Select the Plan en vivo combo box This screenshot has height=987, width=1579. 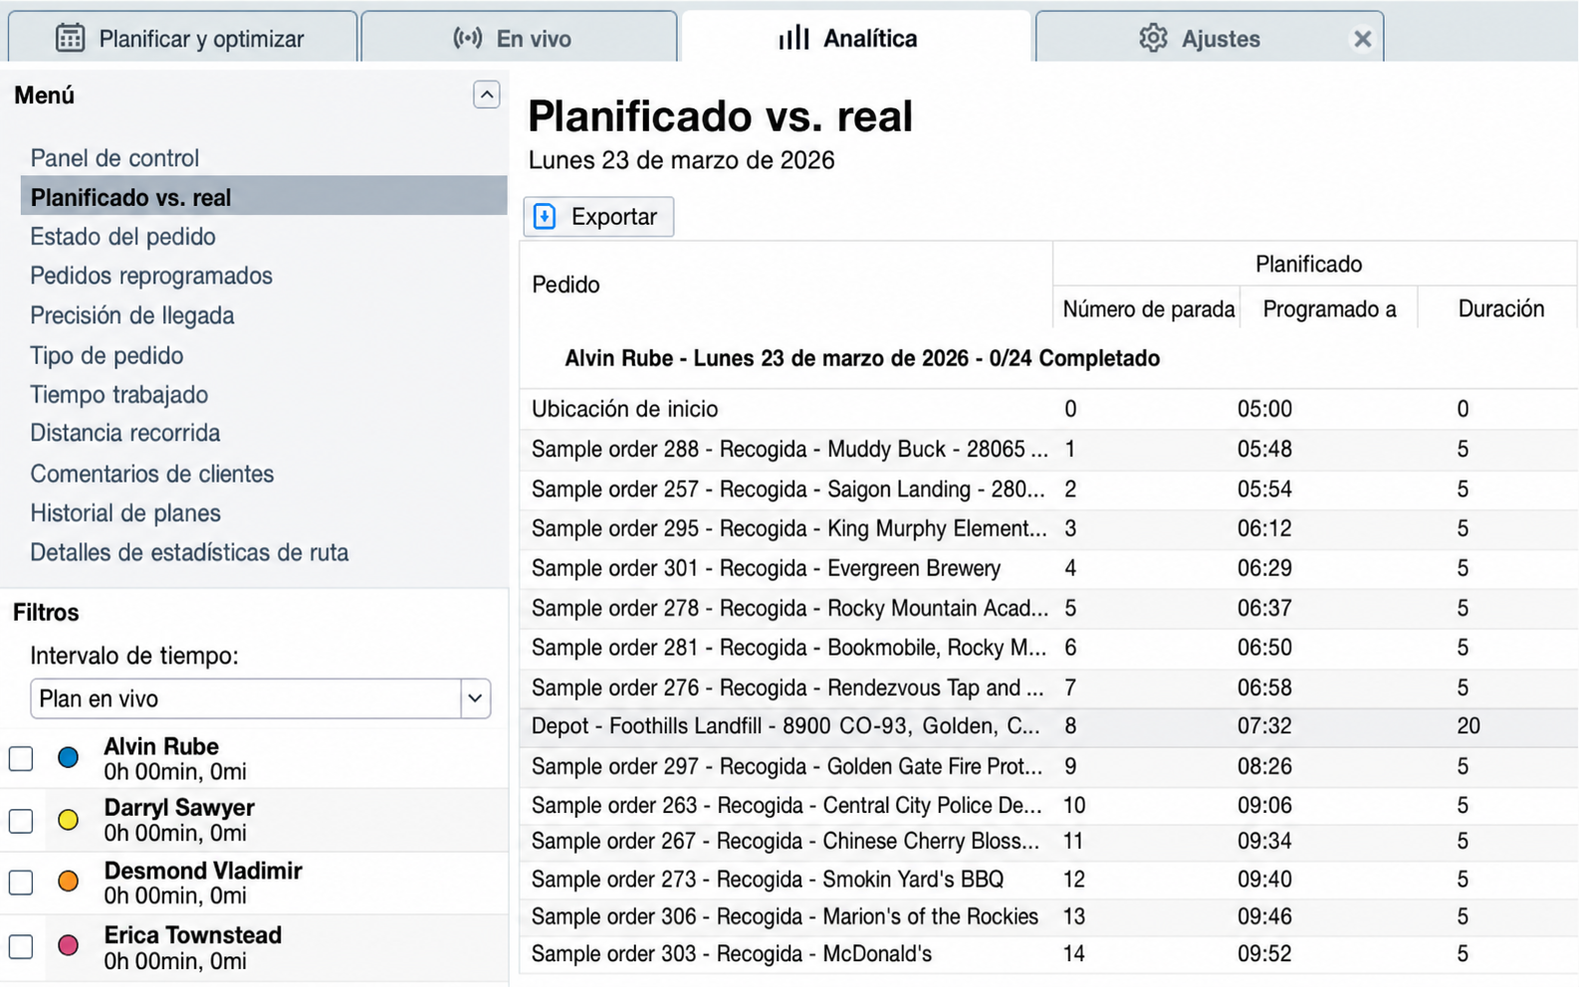260,698
